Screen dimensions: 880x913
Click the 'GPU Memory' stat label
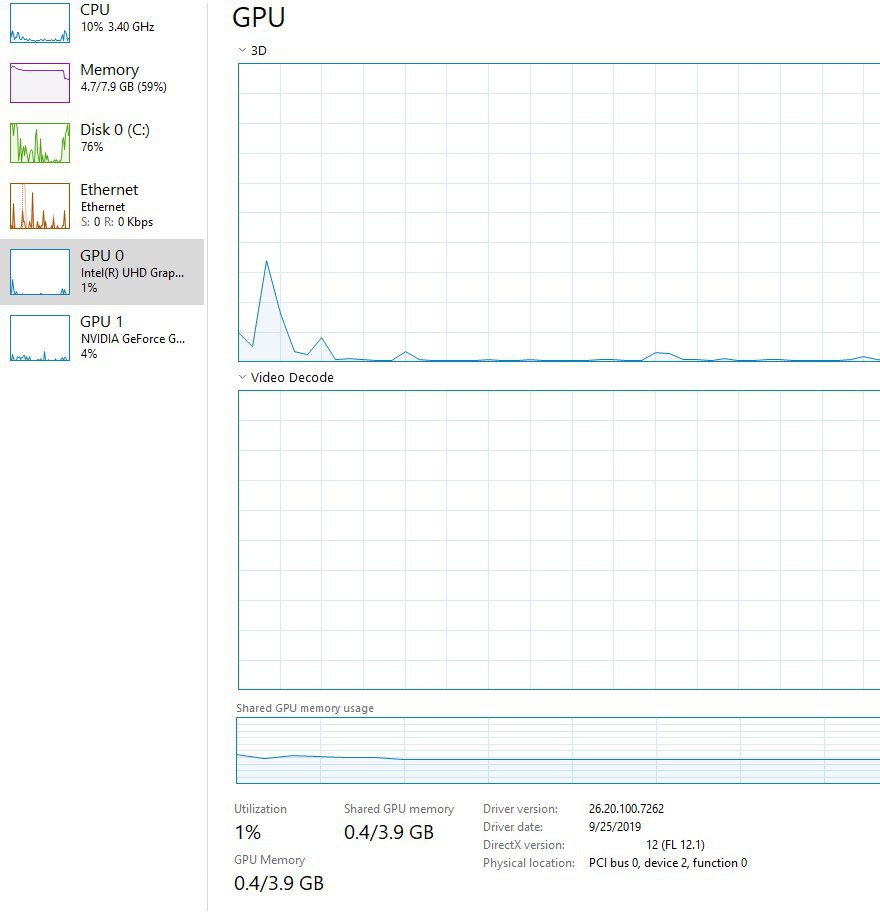(269, 860)
